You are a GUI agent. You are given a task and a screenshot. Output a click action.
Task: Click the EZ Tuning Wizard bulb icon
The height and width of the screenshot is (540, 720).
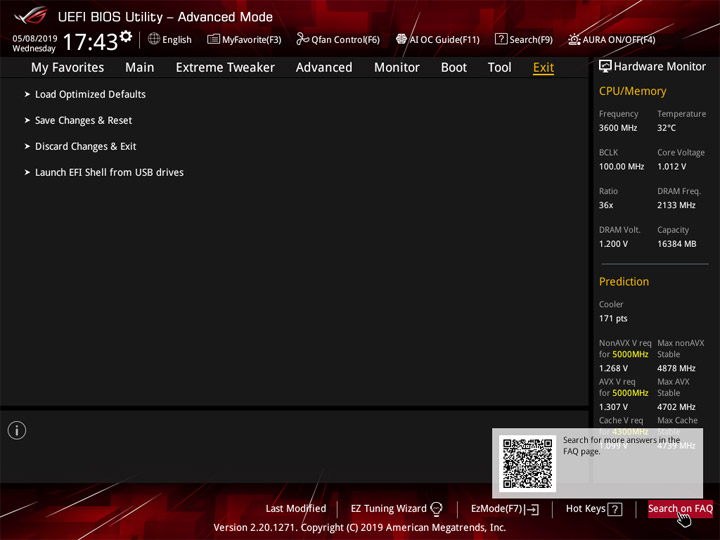click(x=436, y=509)
